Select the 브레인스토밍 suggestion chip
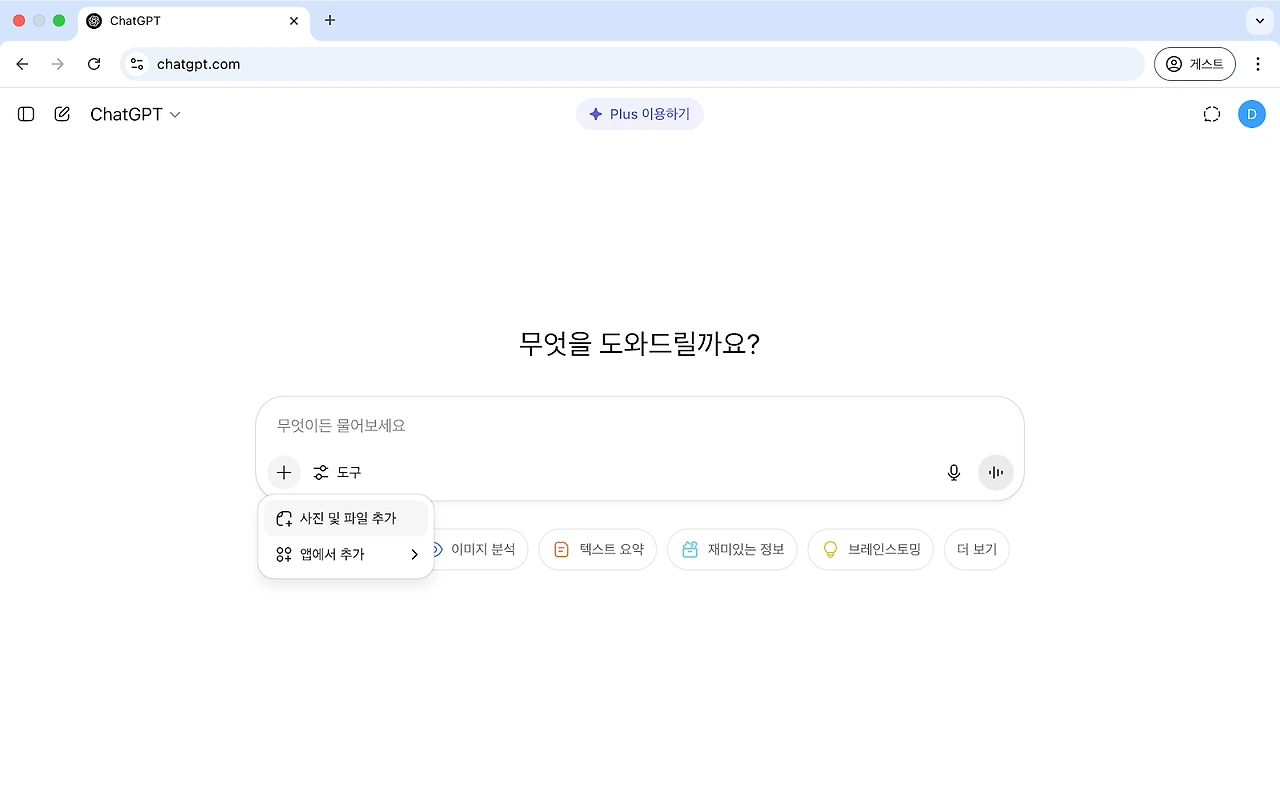Screen dimensions: 1280x800 tap(870, 549)
